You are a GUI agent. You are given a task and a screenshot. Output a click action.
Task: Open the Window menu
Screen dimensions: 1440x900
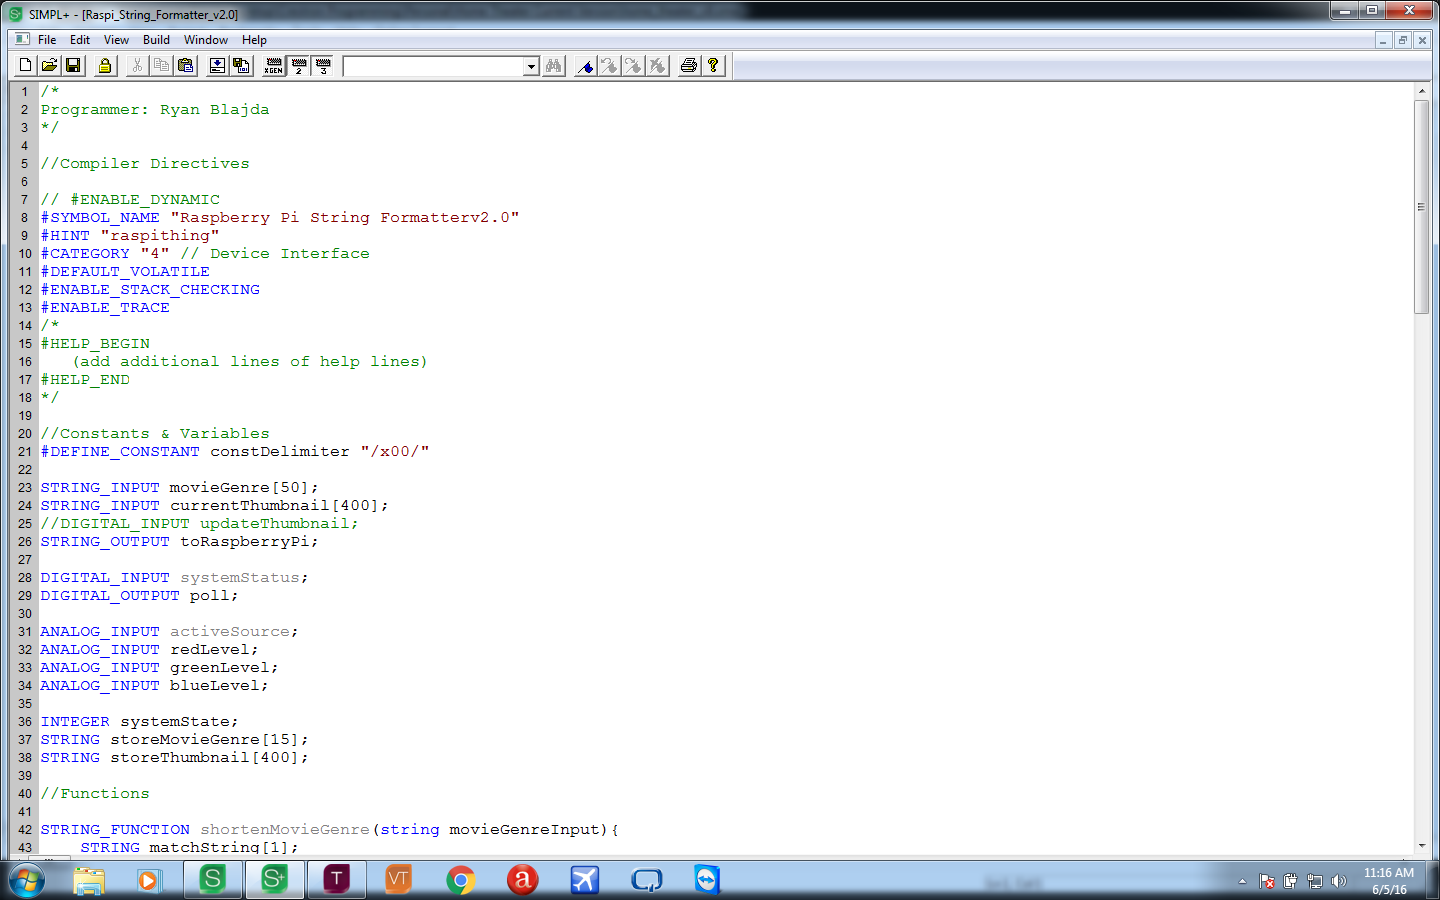[206, 40]
